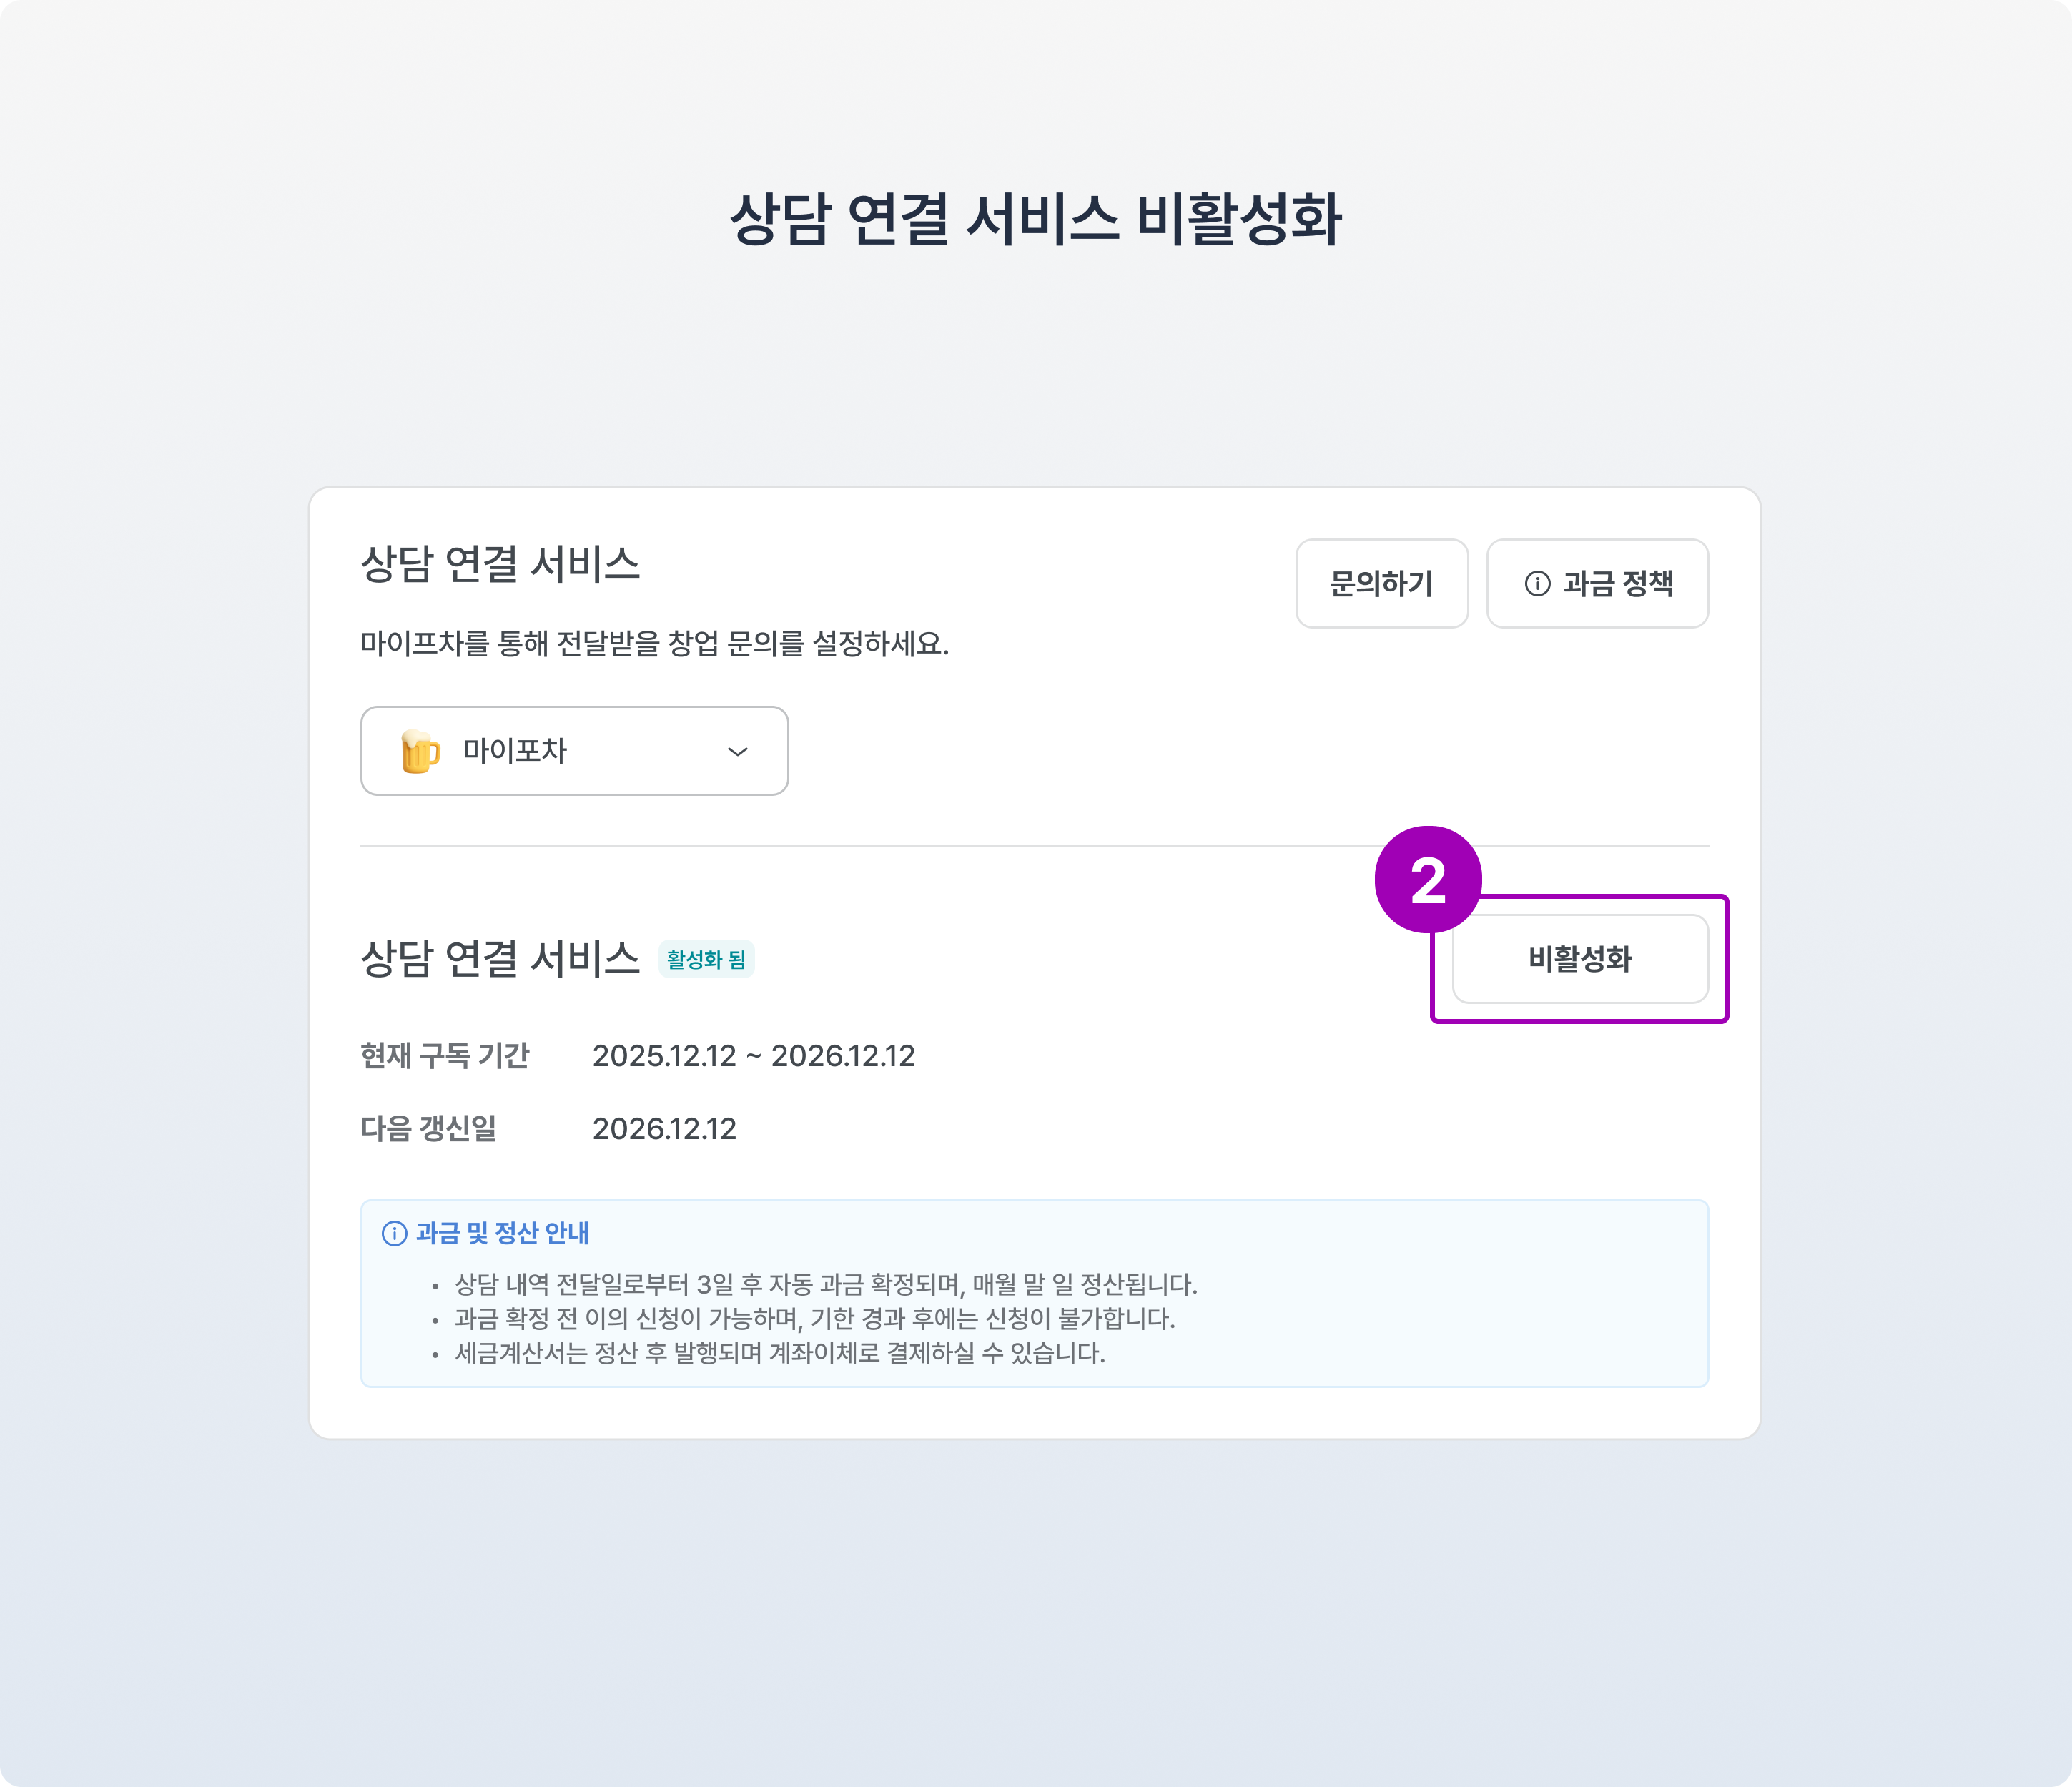Deactivate the service with the 비활성화 button
The width and height of the screenshot is (2072, 1787).
tap(1579, 959)
